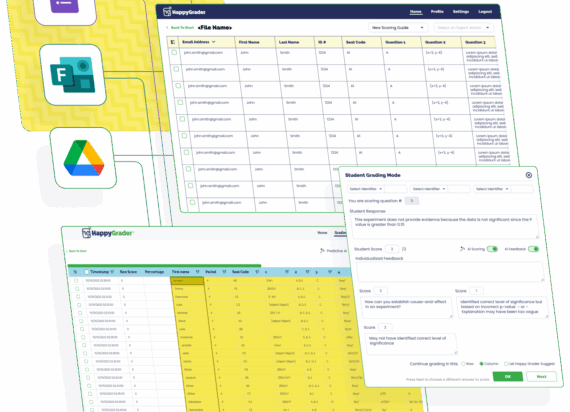This screenshot has height=412, width=570.
Task: Click the Google Drive icon tile
Action: click(84, 158)
